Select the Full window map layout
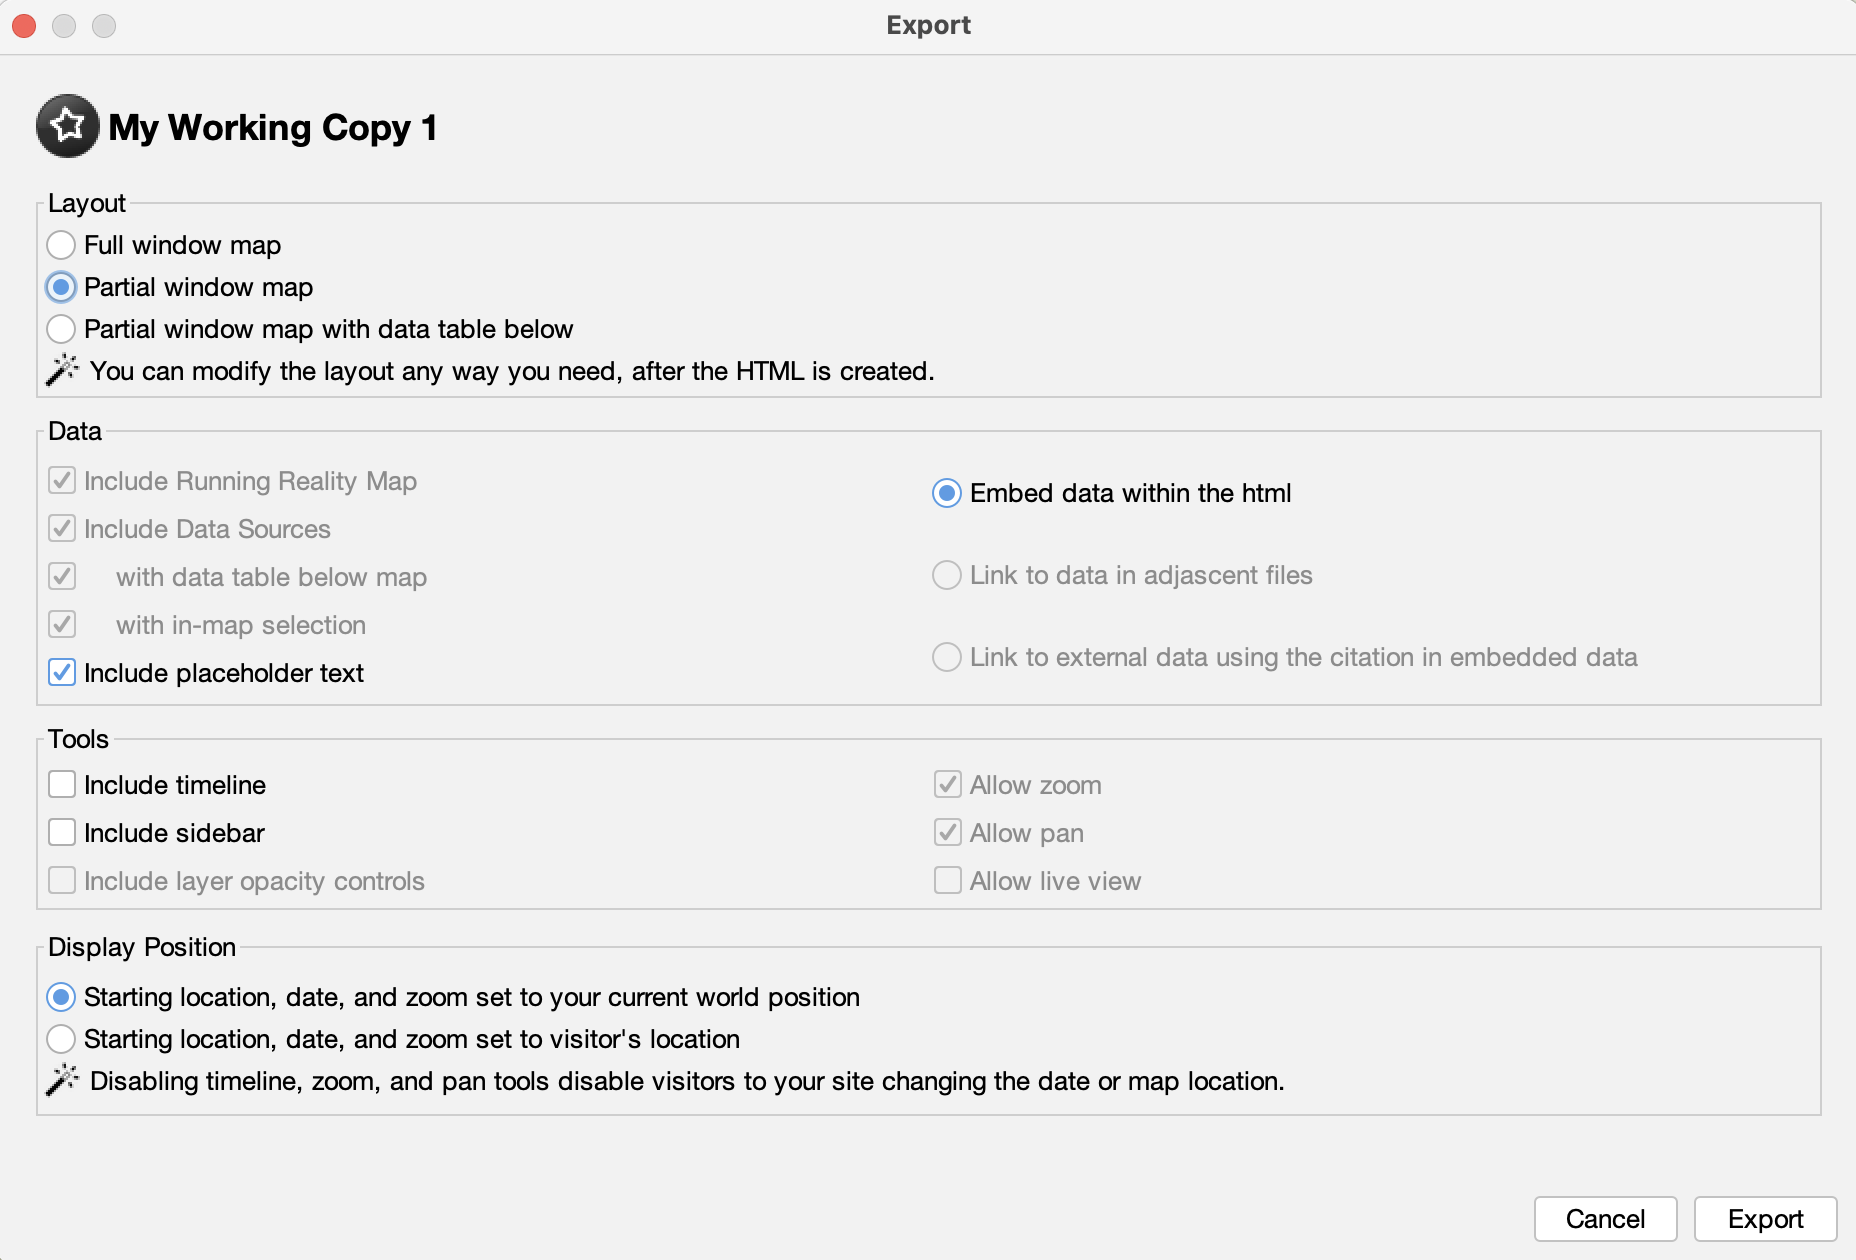 tap(61, 245)
